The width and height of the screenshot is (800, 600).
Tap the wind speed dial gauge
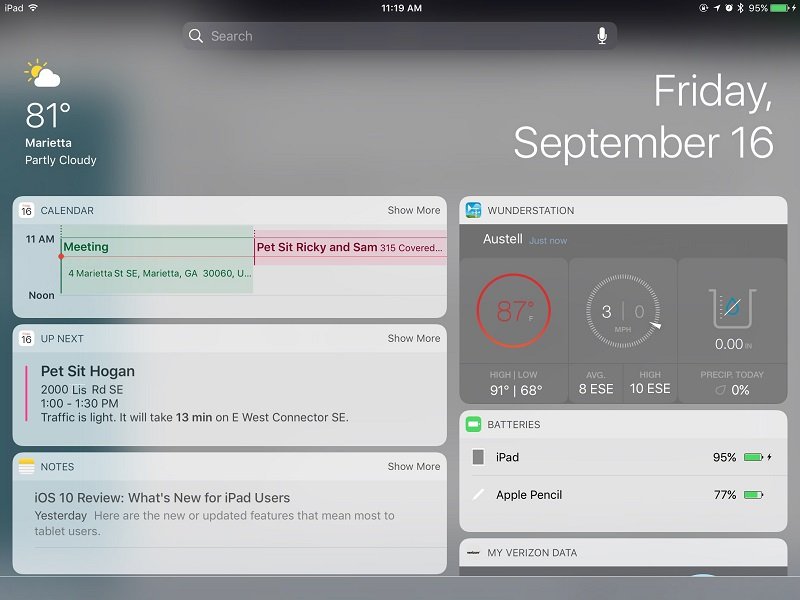coord(623,311)
